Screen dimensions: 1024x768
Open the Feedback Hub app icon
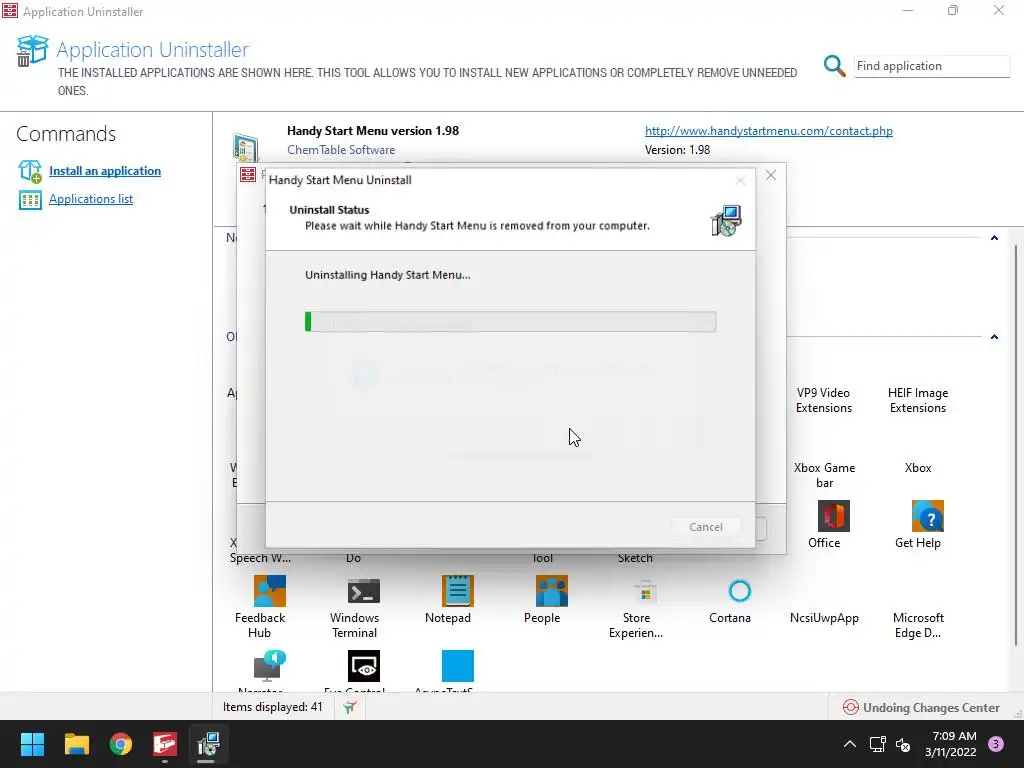tap(269, 591)
